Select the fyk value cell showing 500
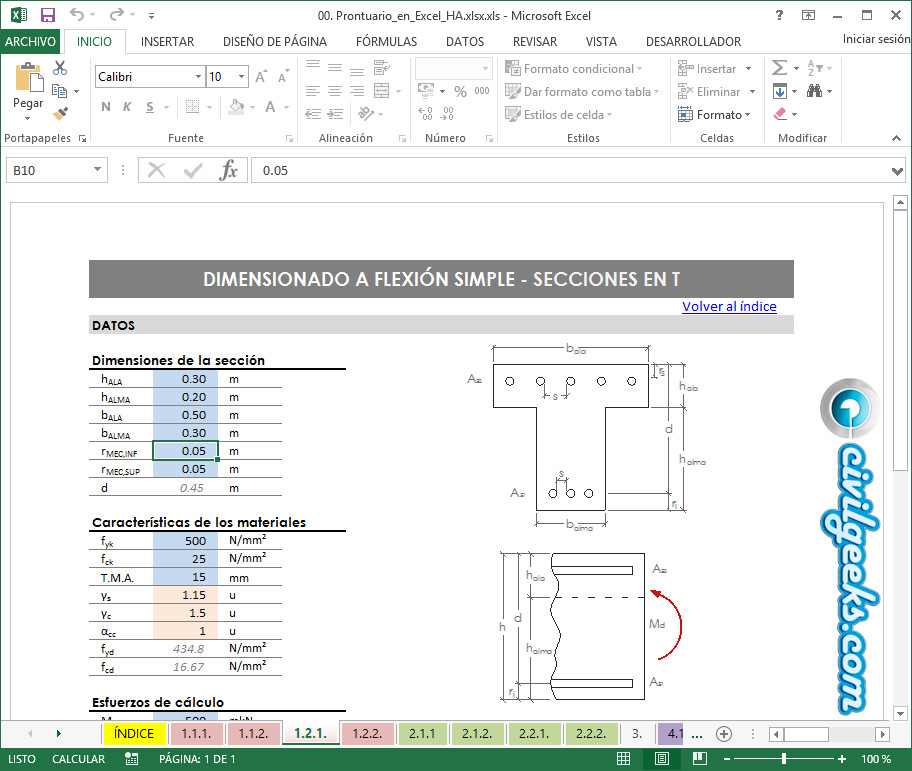Image resolution: width=912 pixels, height=771 pixels. click(x=185, y=541)
